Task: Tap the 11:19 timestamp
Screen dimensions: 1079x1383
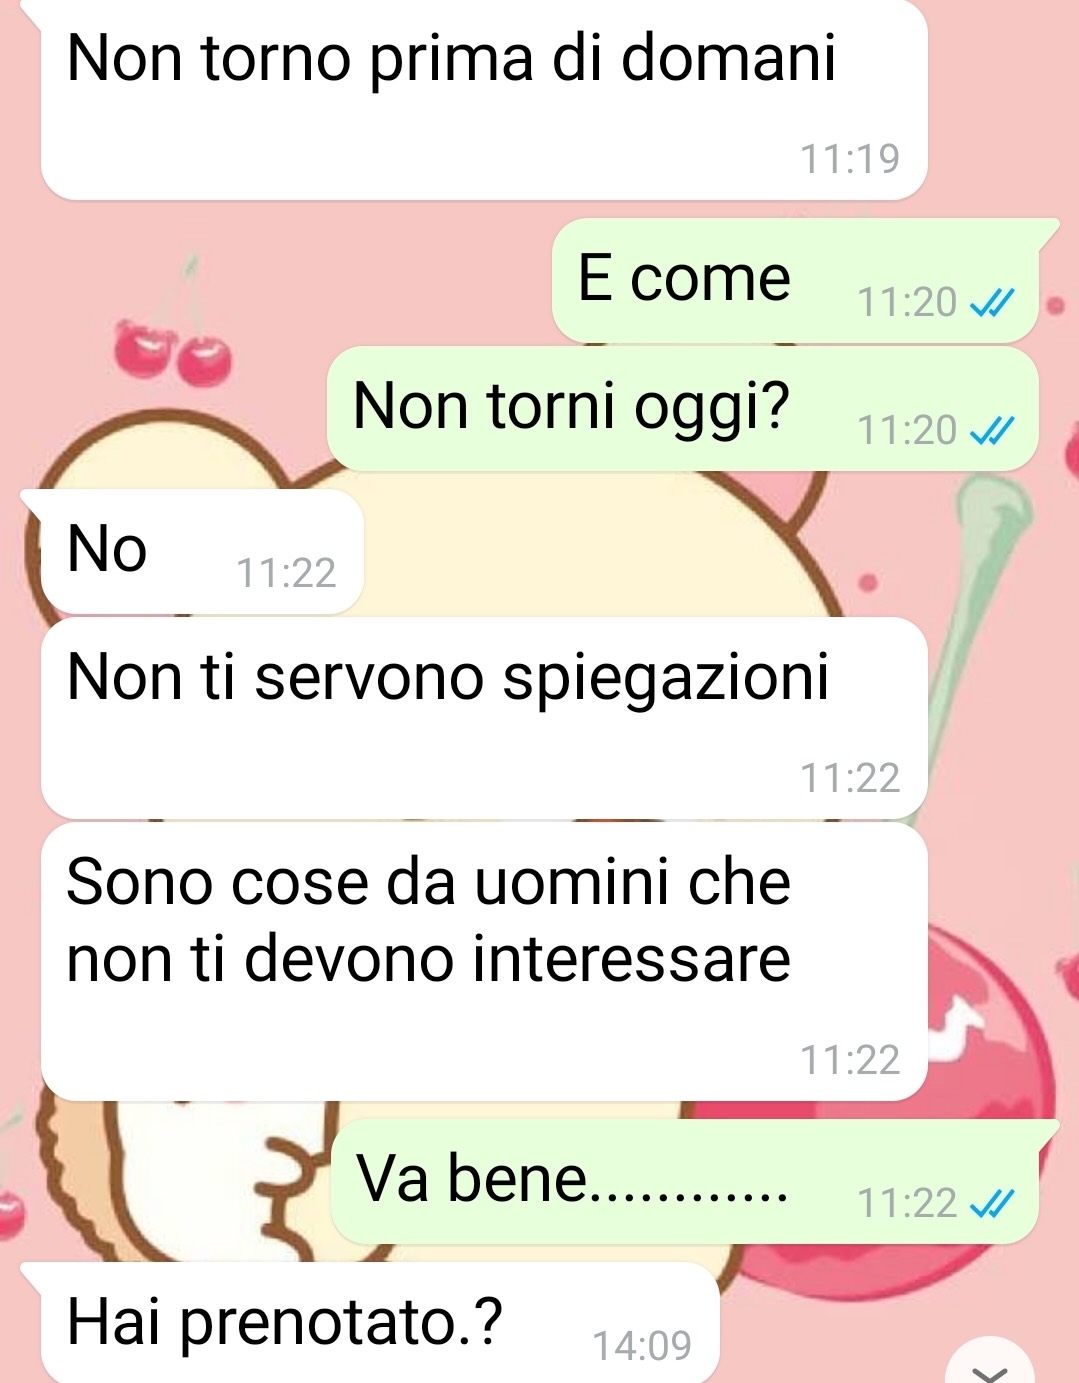Action: click(x=850, y=159)
